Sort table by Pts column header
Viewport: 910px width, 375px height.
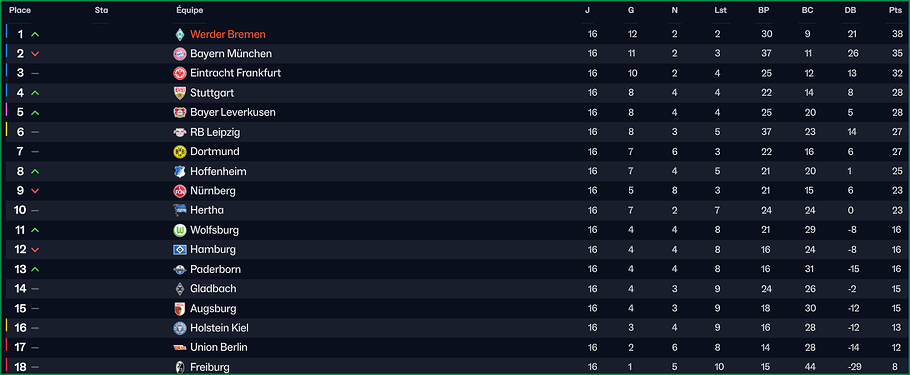(894, 10)
